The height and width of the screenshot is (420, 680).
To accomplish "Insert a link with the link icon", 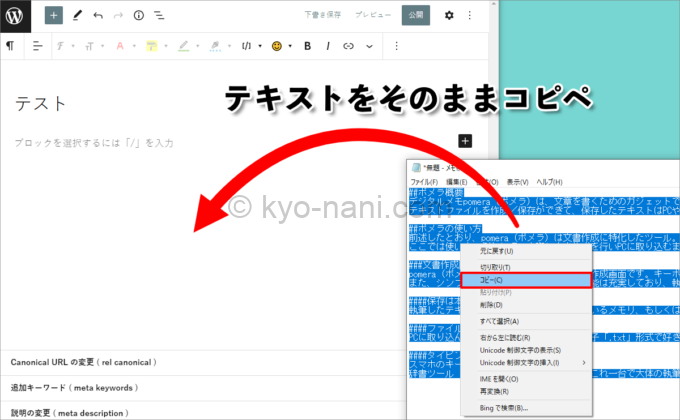I will click(x=349, y=46).
